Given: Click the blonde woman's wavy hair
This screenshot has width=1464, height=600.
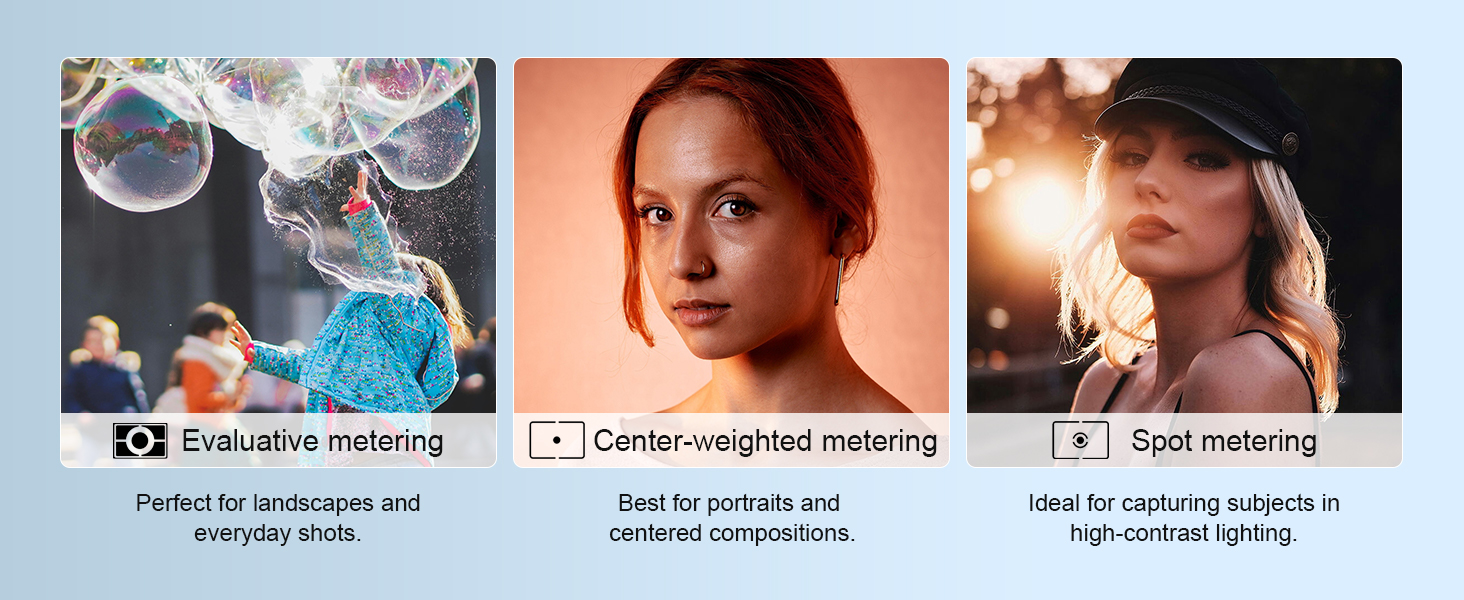Looking at the screenshot, I should 1290,290.
